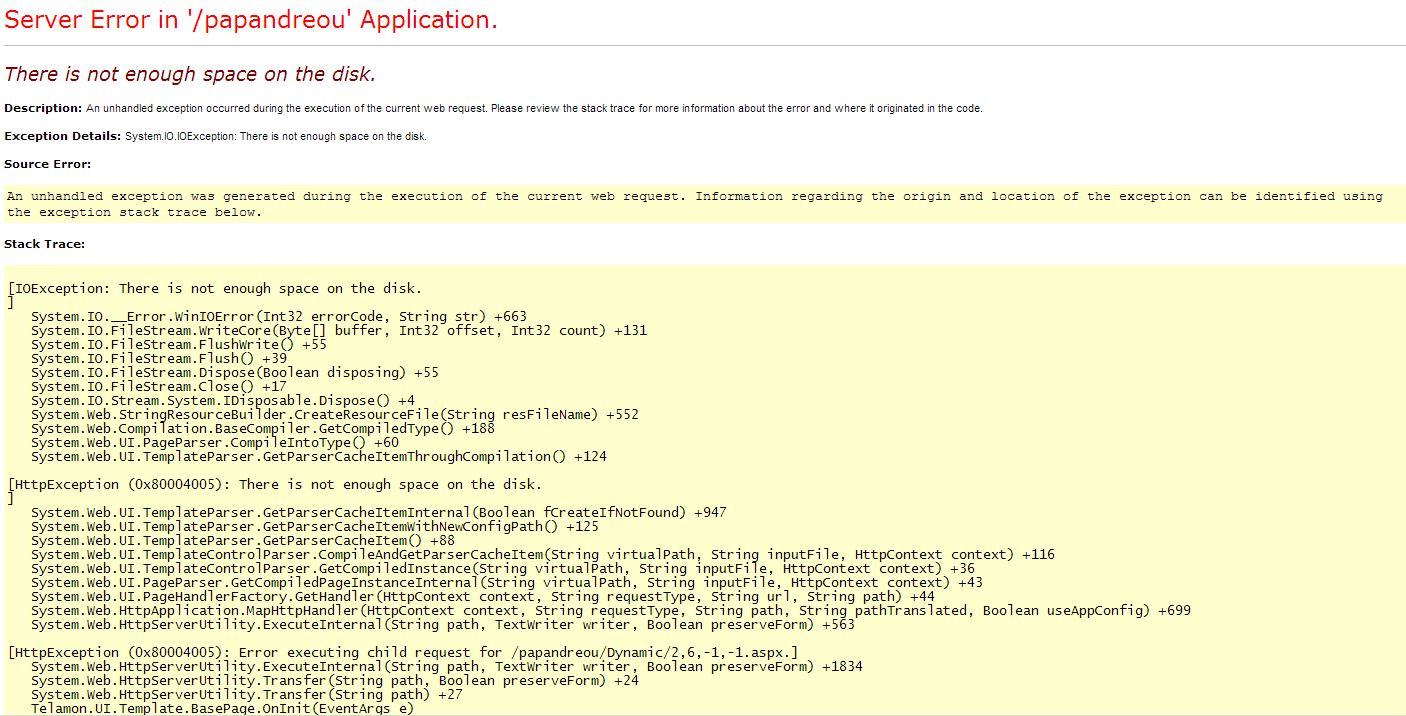Viewport: 1406px width, 716px height.
Task: Click the yellow Source Error message box
Action: 694,204
